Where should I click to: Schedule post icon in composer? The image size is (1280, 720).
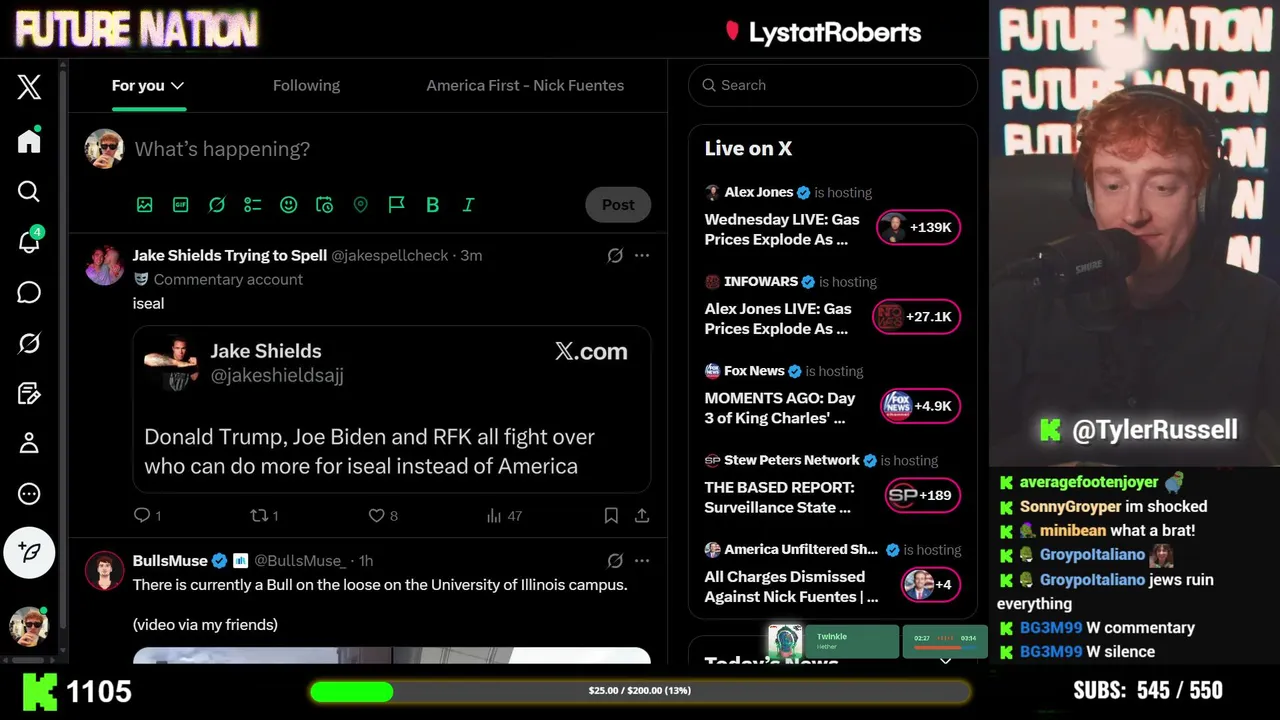click(325, 205)
